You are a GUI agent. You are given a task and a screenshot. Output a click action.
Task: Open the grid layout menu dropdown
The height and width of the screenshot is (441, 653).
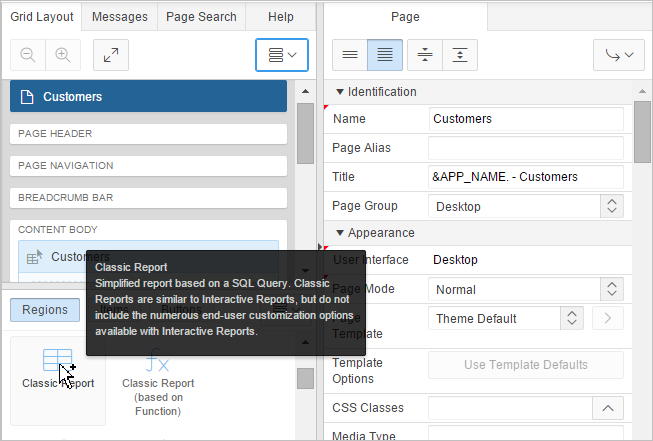[x=282, y=55]
